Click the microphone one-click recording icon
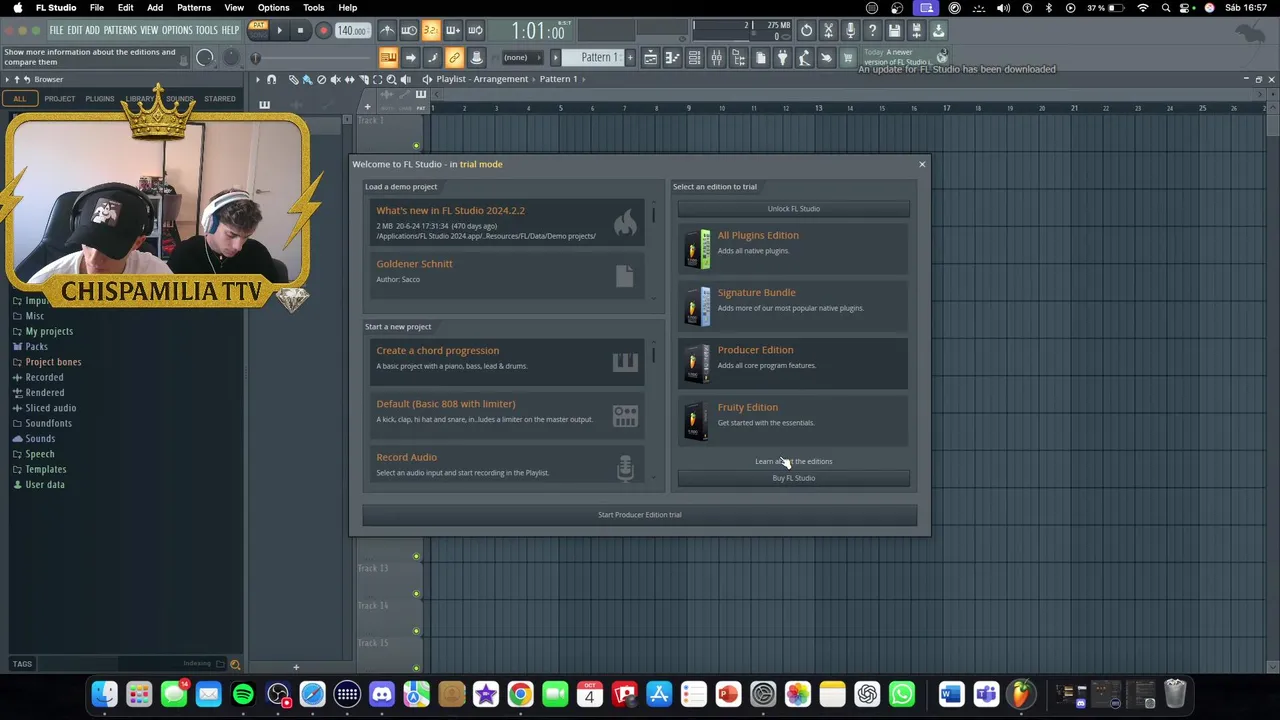 point(850,30)
